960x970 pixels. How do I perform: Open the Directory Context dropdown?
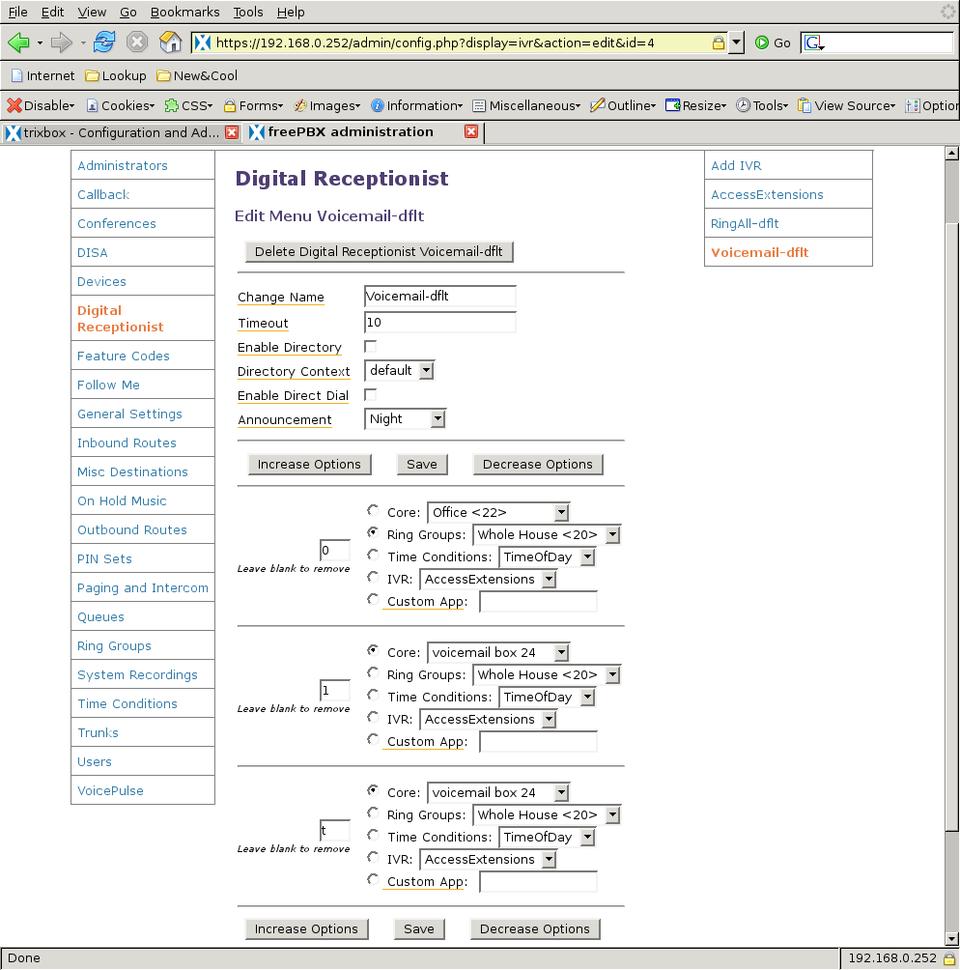(x=426, y=371)
